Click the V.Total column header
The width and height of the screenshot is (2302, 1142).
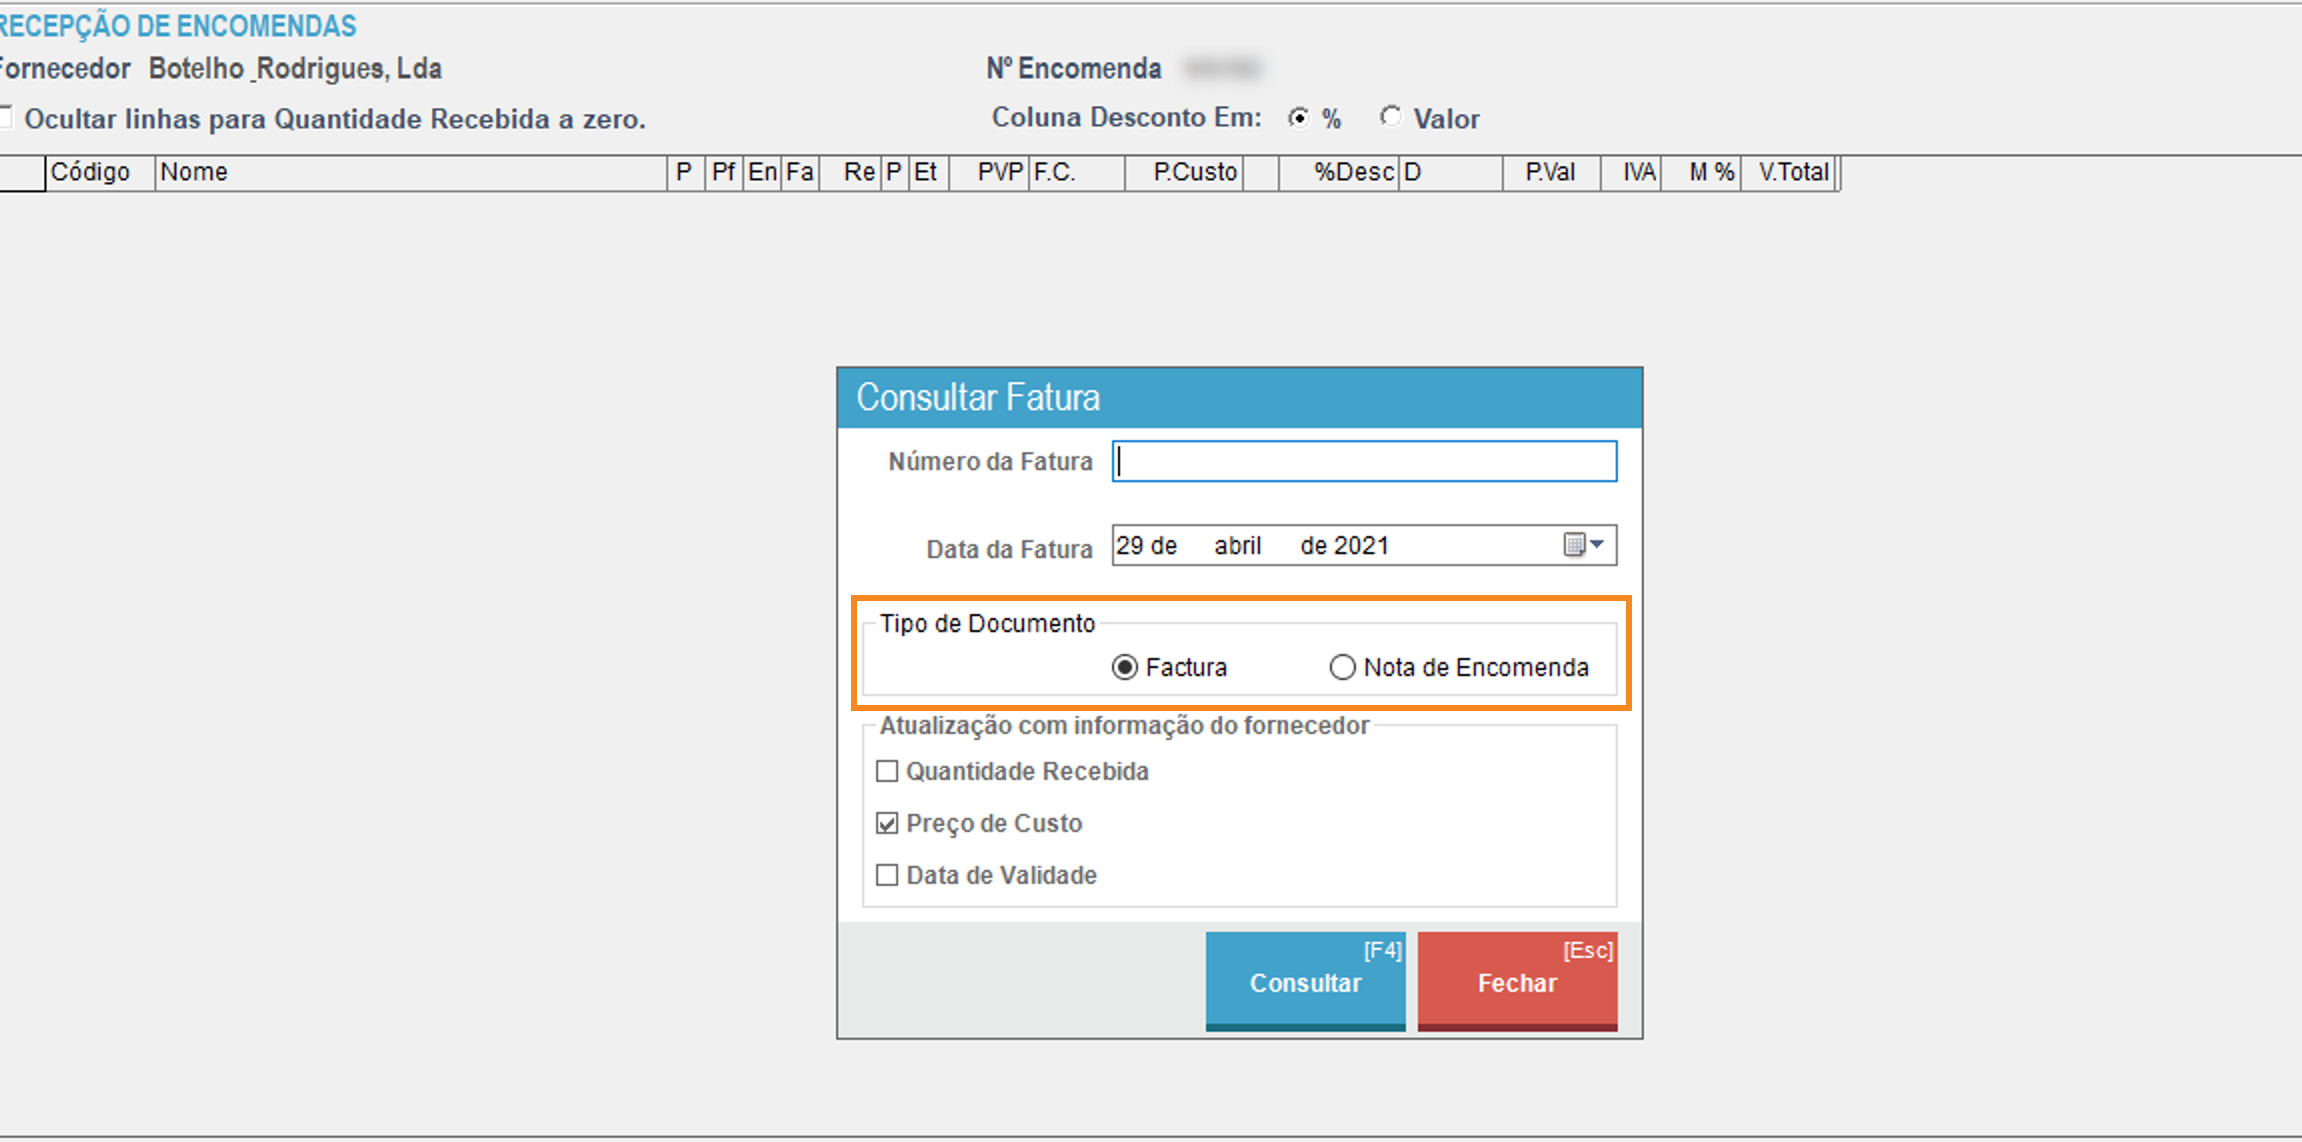(1792, 172)
